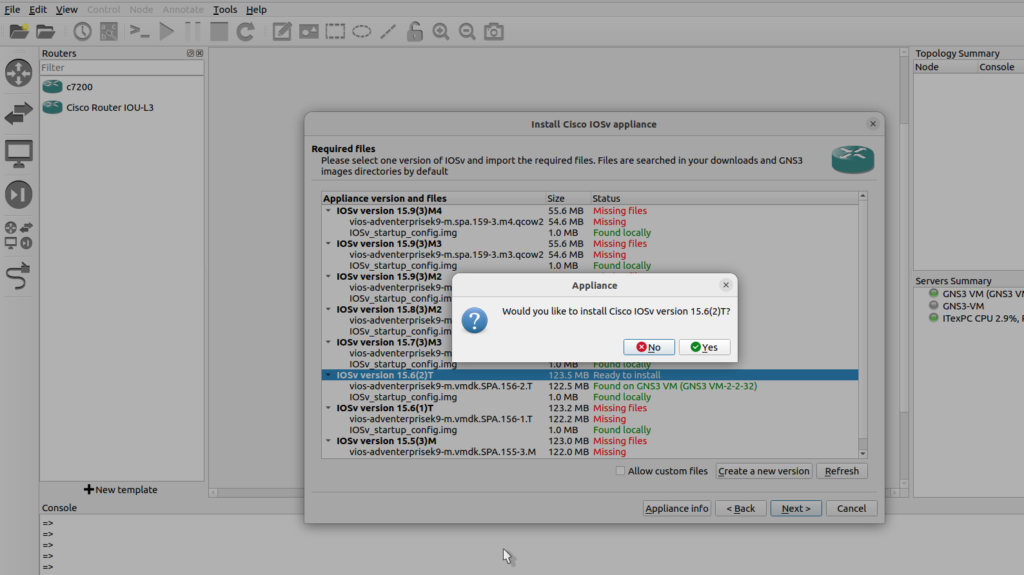
Task: Click the Yes button in Appliance dialog
Action: 704,347
